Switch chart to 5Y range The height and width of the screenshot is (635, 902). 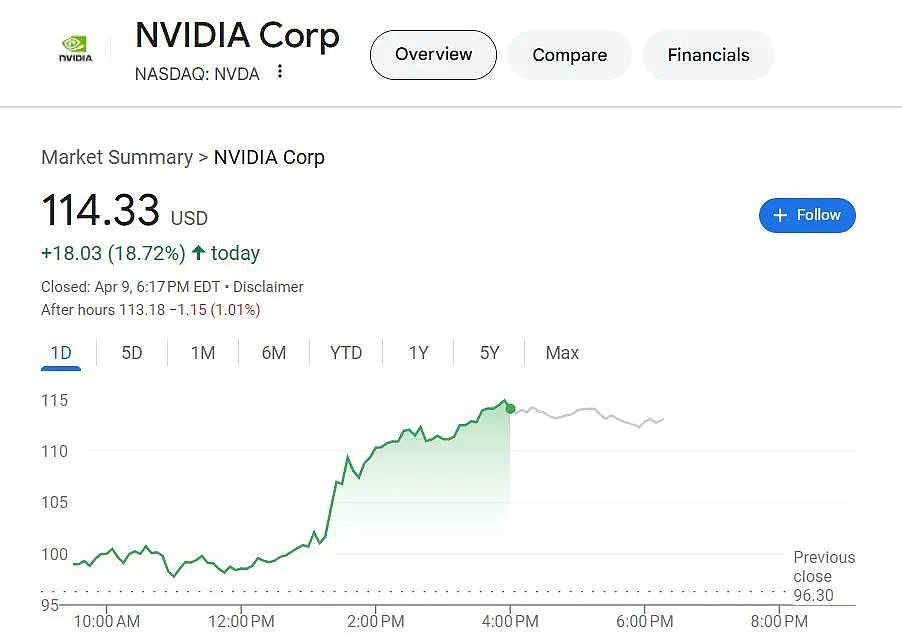click(490, 353)
